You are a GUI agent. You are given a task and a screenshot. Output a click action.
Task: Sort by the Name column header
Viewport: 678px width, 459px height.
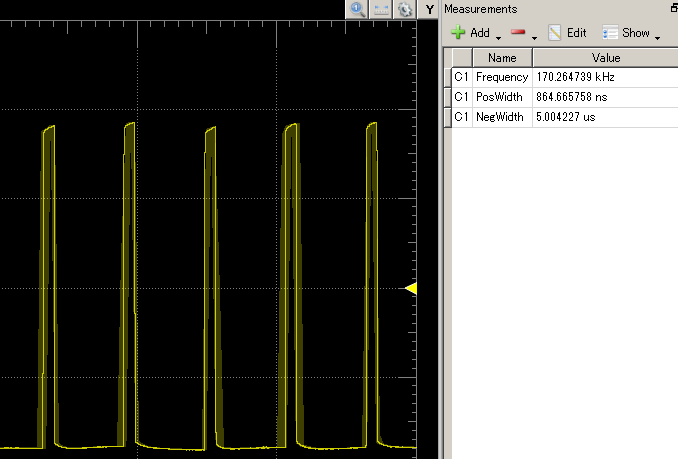click(502, 57)
